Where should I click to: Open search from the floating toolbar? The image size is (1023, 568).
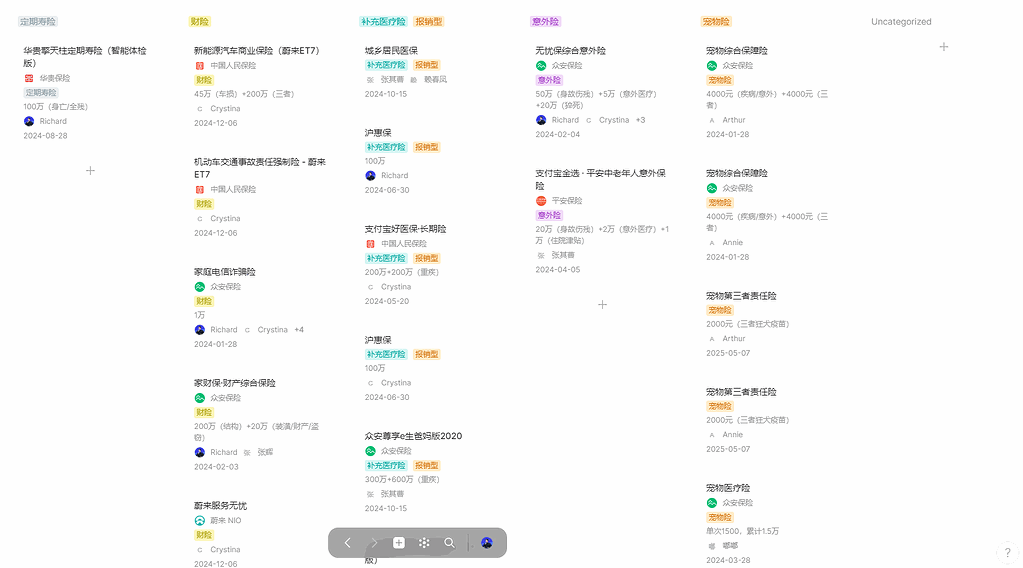coord(450,543)
